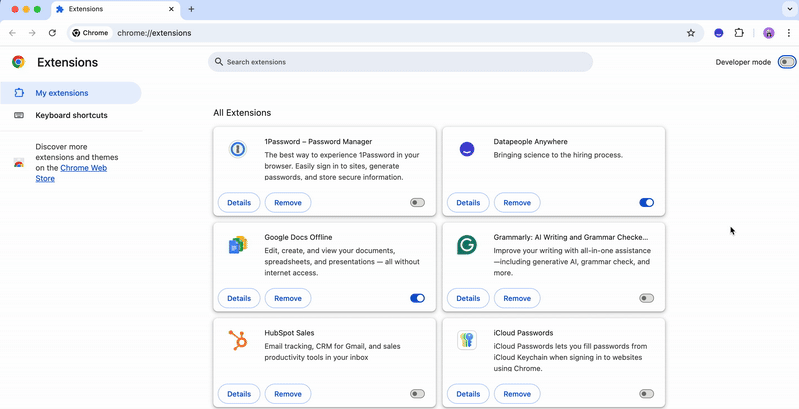Open the Chrome three-dot menu
Image resolution: width=799 pixels, height=409 pixels.
click(788, 33)
